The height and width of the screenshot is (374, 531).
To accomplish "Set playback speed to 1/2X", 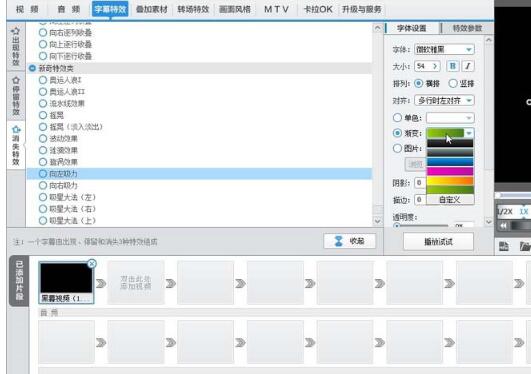I will click(x=505, y=211).
